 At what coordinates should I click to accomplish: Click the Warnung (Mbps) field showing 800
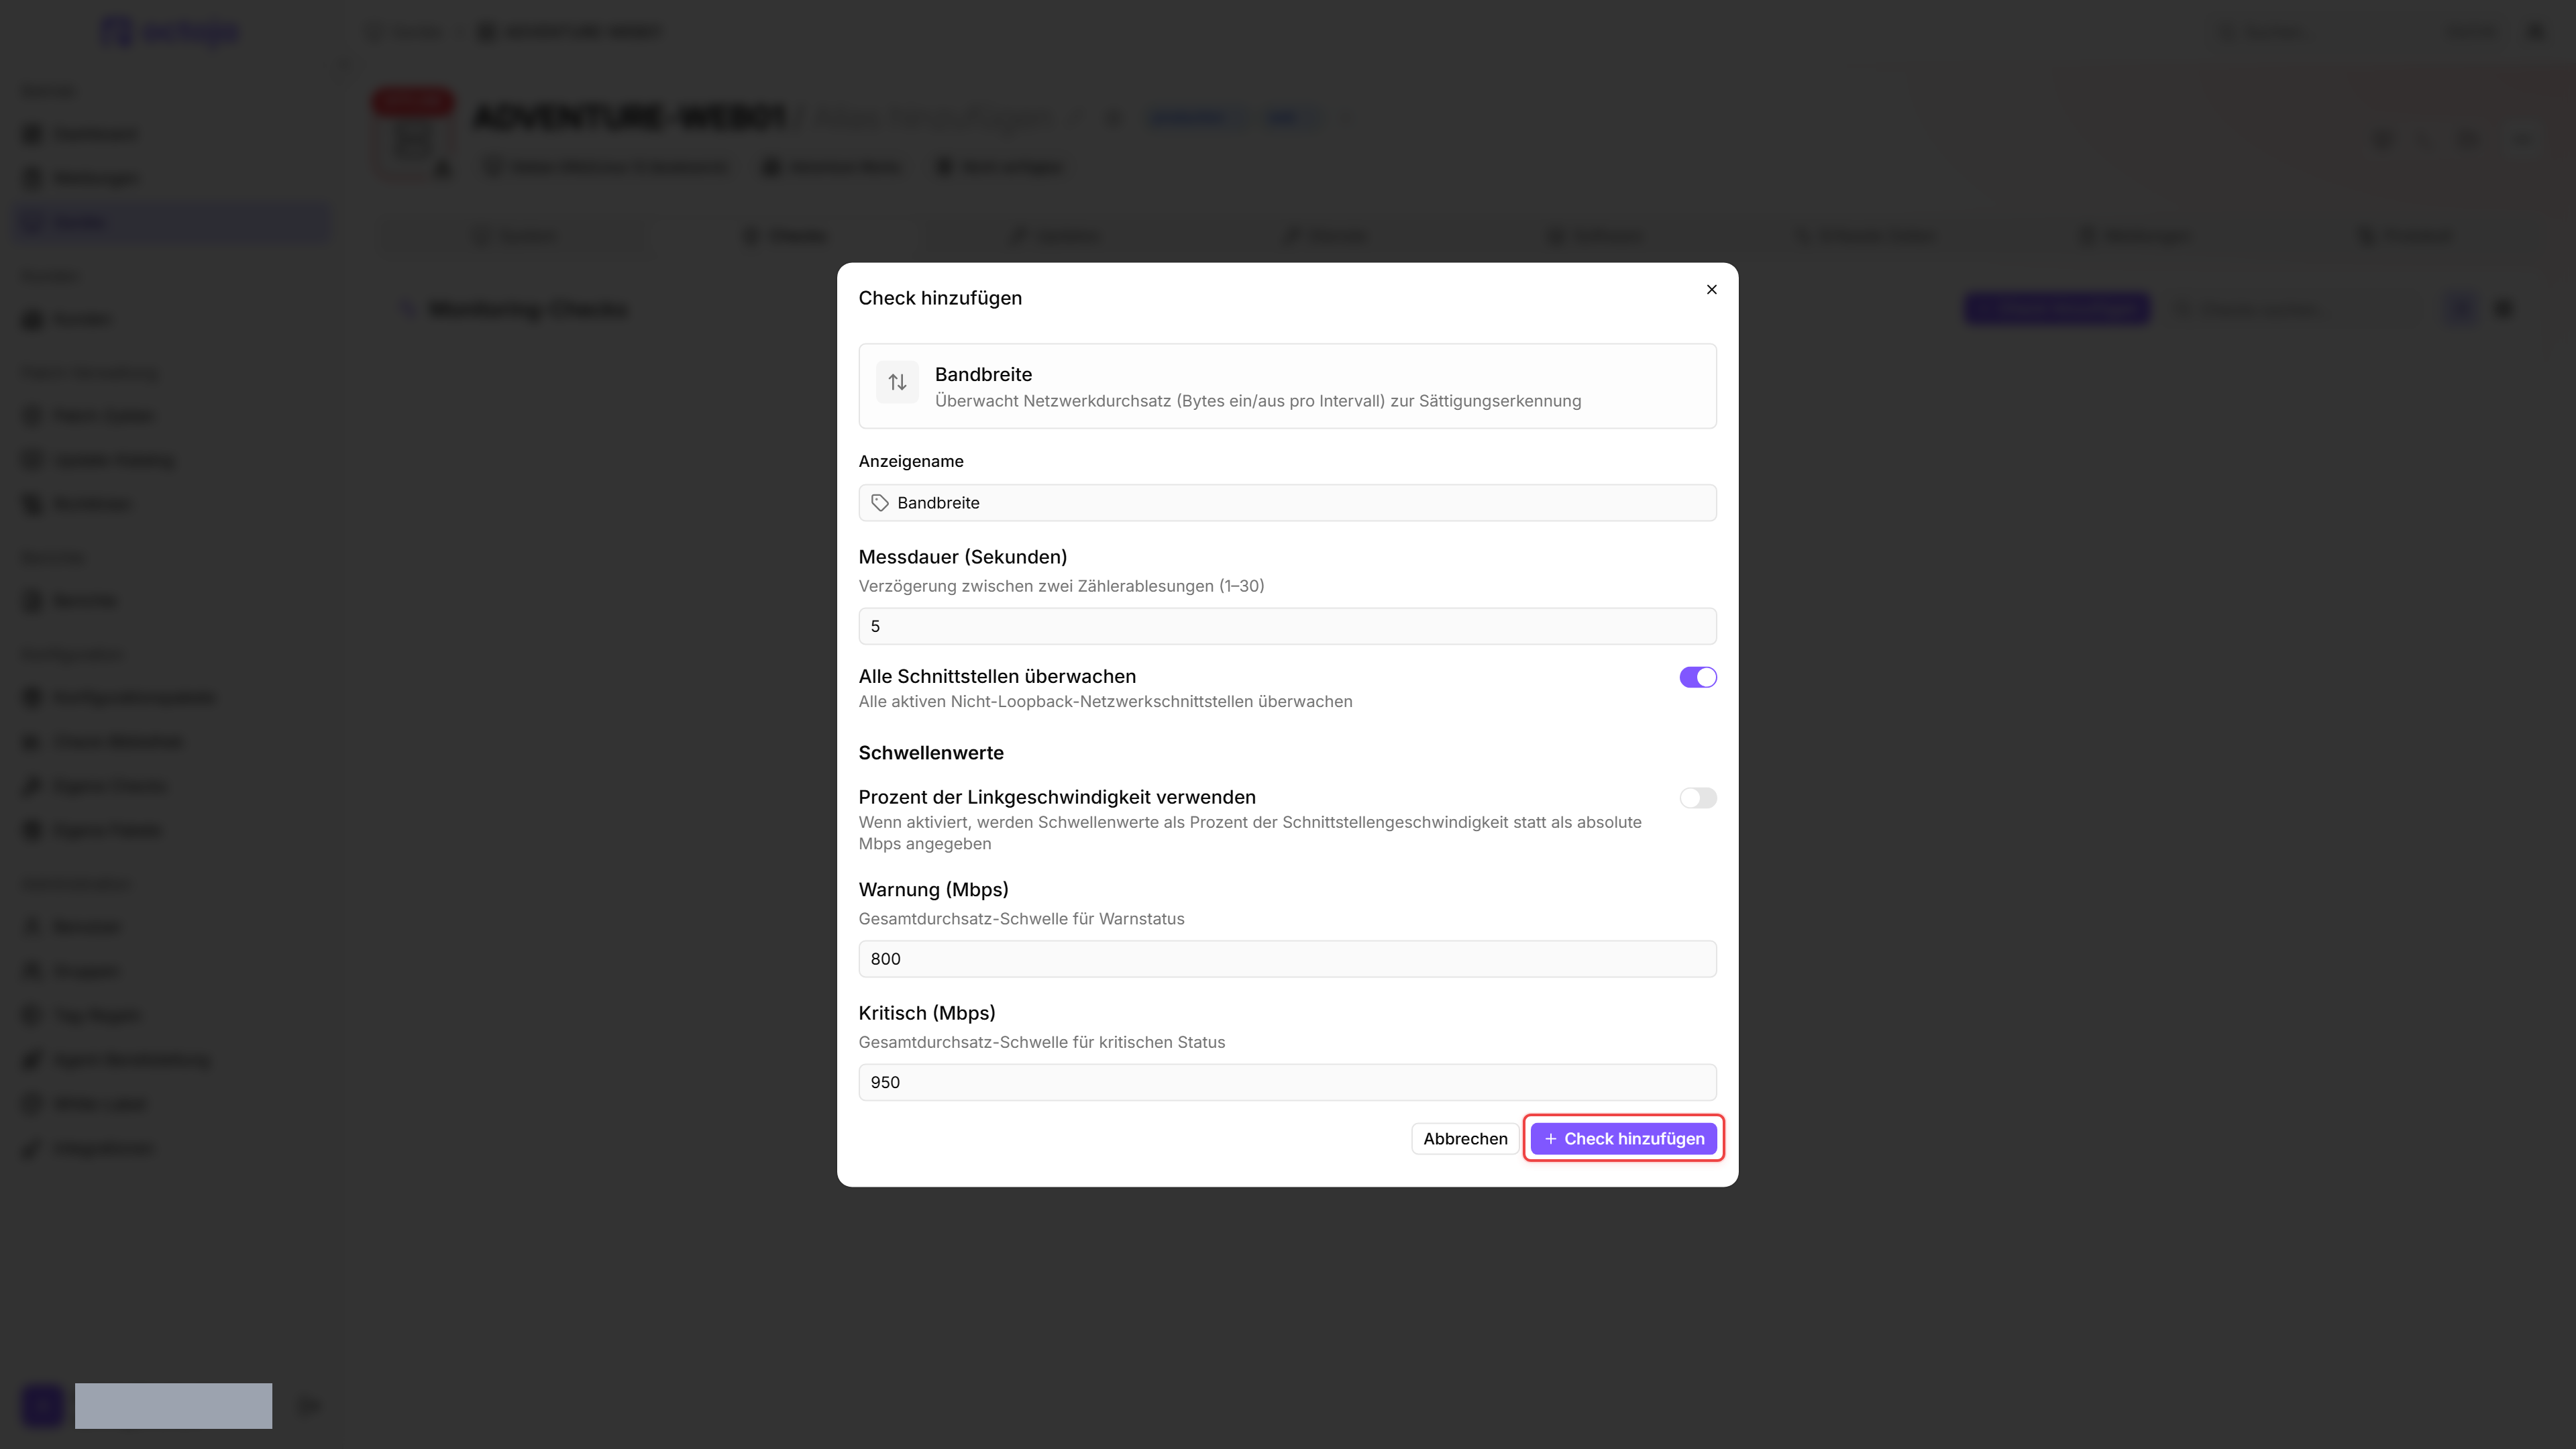point(1287,959)
